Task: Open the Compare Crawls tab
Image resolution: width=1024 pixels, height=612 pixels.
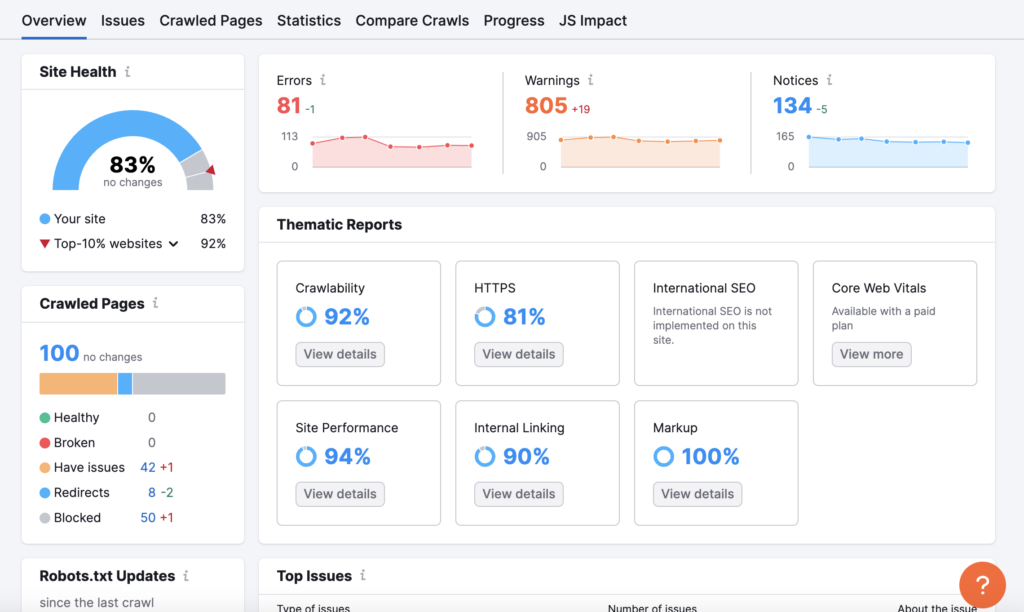Action: click(412, 20)
